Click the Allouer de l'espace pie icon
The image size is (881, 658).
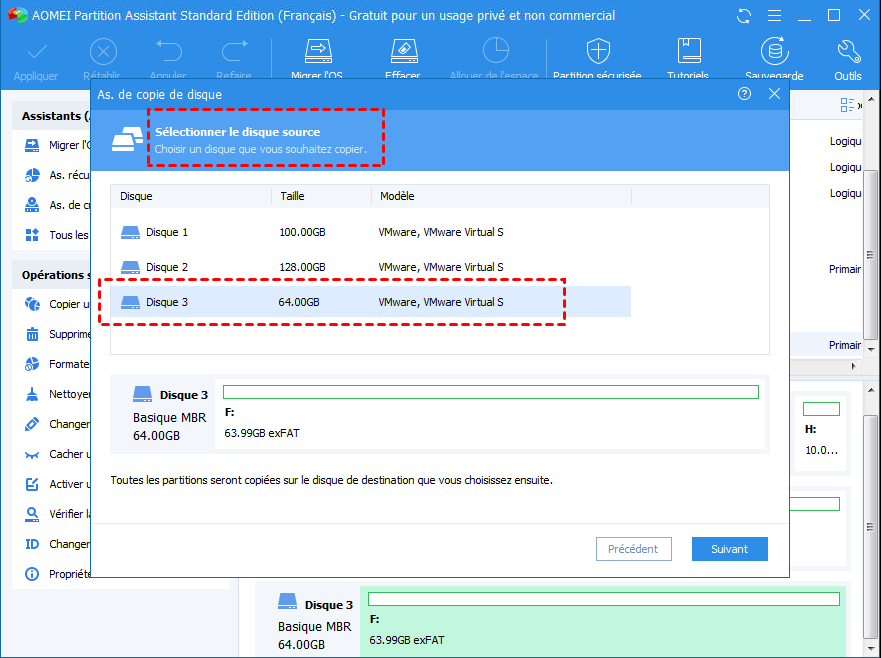pyautogui.click(x=495, y=51)
